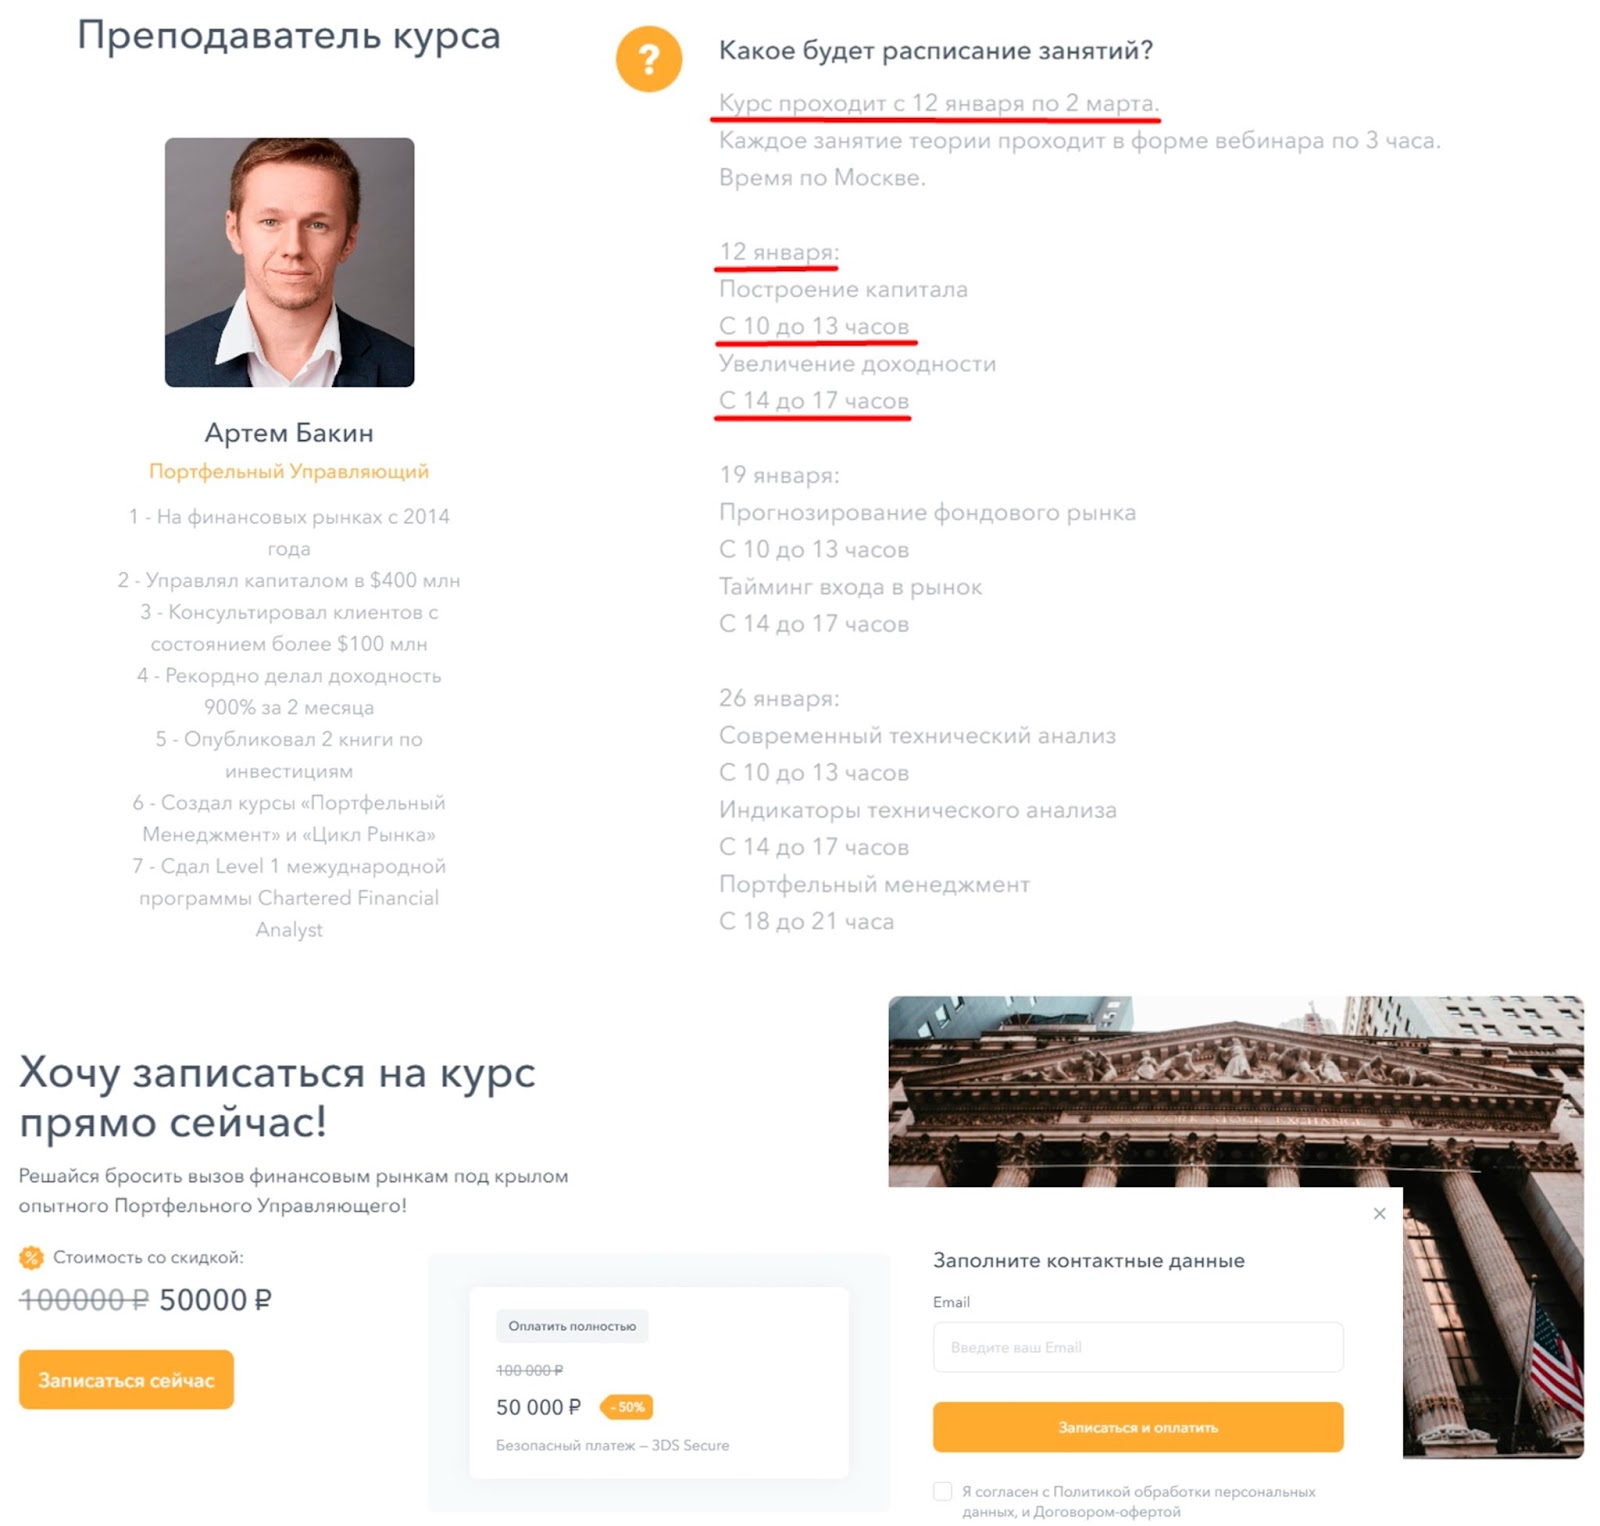Close the contact details form
The height and width of the screenshot is (1526, 1600).
[1379, 1213]
